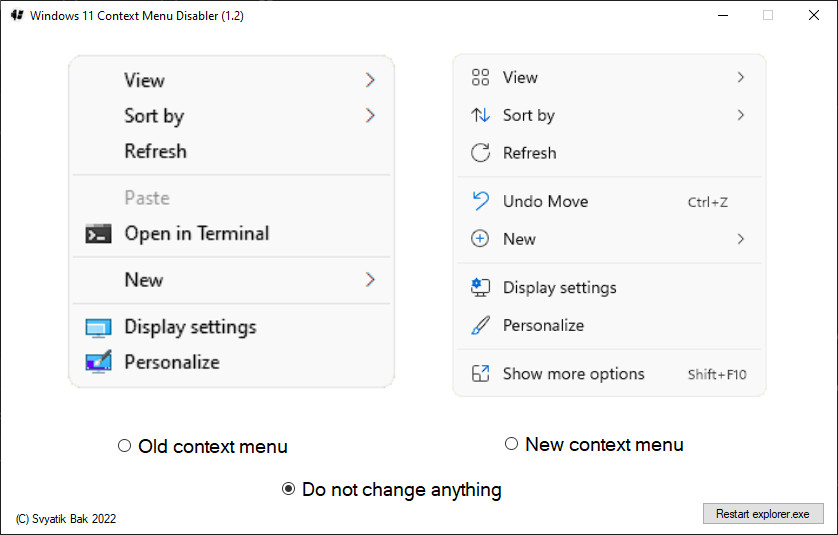Click the paintbrush Personalize icon in new menu

[480, 325]
